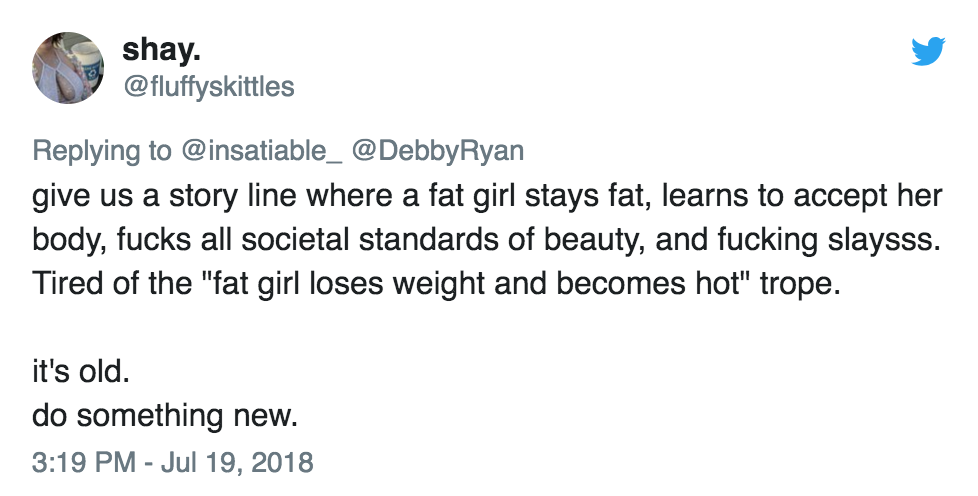Viewport: 978px width, 496px height.
Task: Open the @DebbyRyan mention link
Action: point(439,150)
